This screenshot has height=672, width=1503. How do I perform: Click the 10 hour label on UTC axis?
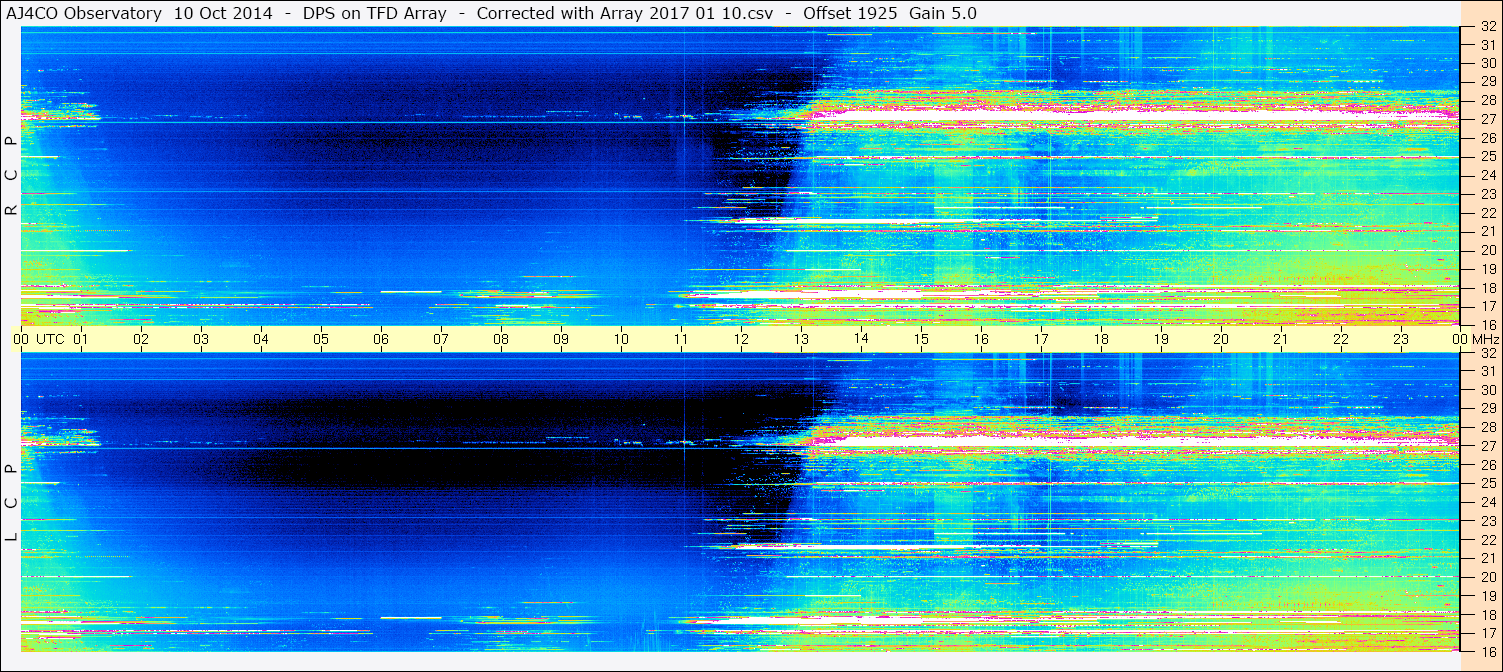[x=621, y=339]
